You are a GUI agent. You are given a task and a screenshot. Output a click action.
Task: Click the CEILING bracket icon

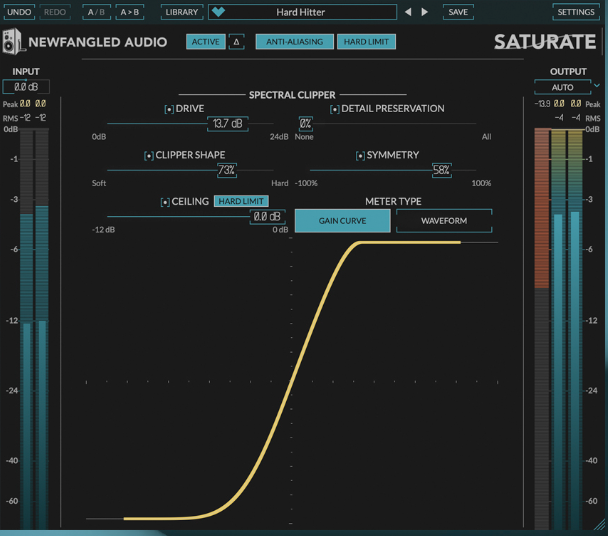click(x=165, y=202)
